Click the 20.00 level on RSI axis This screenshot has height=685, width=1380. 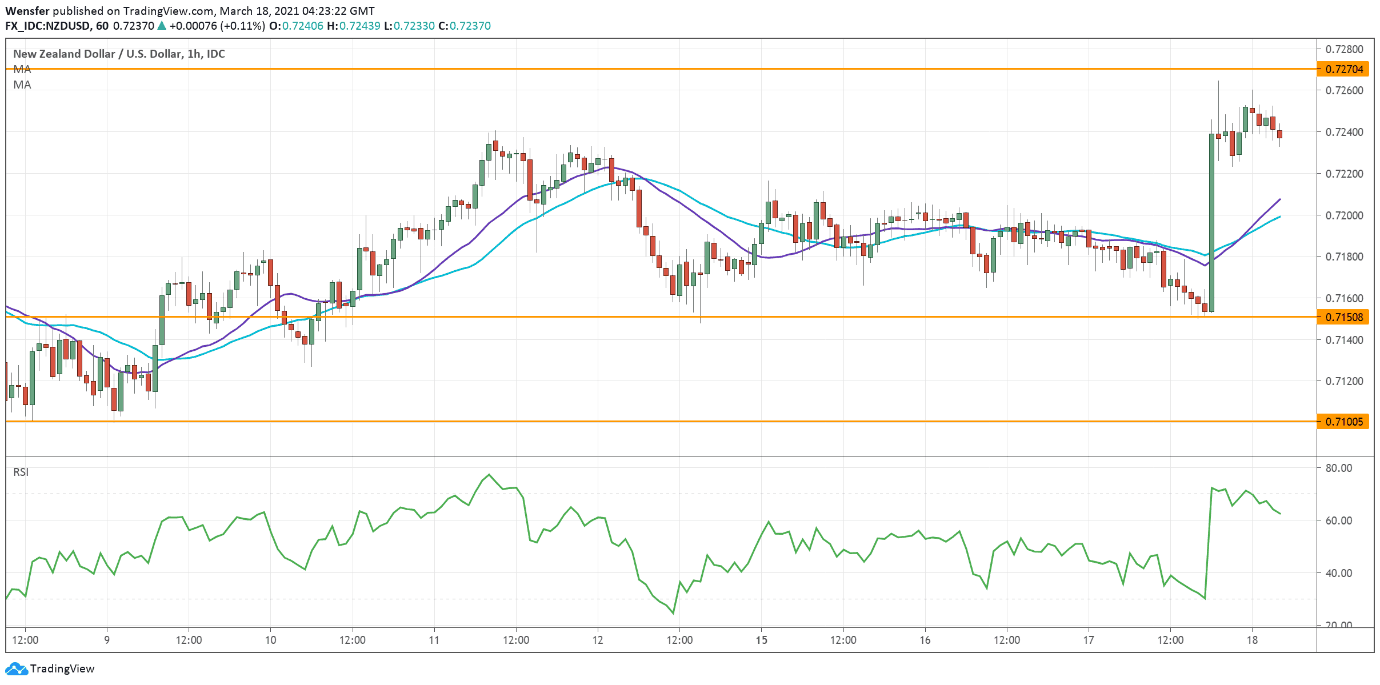point(1339,626)
